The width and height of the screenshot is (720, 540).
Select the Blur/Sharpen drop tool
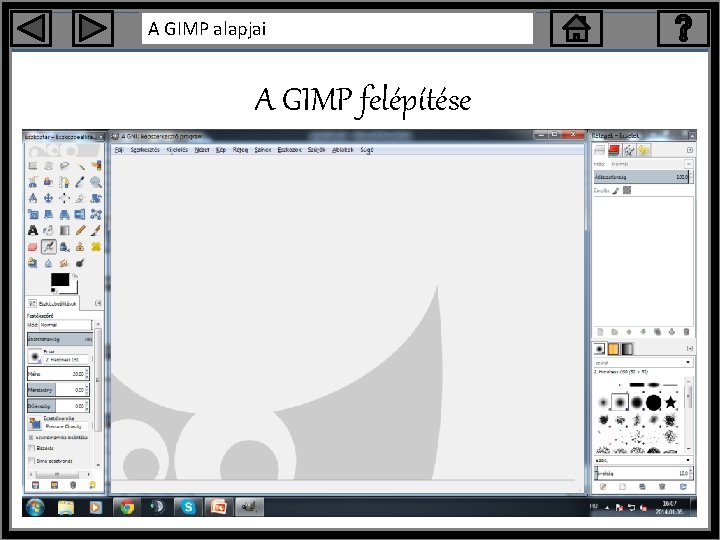[48, 263]
